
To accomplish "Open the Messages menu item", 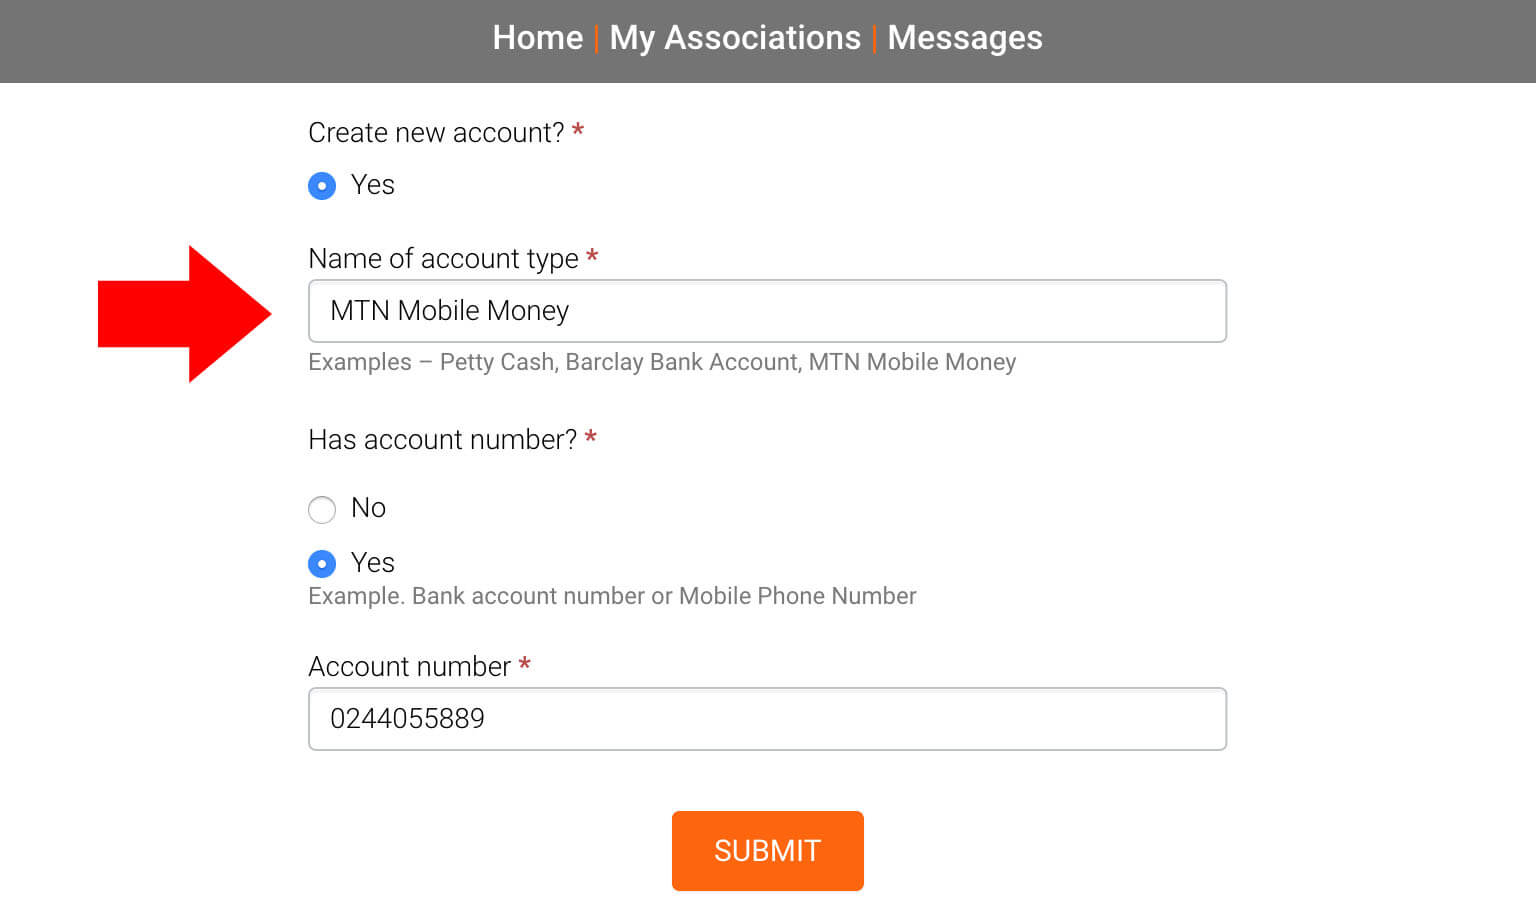I will pyautogui.click(x=964, y=38).
